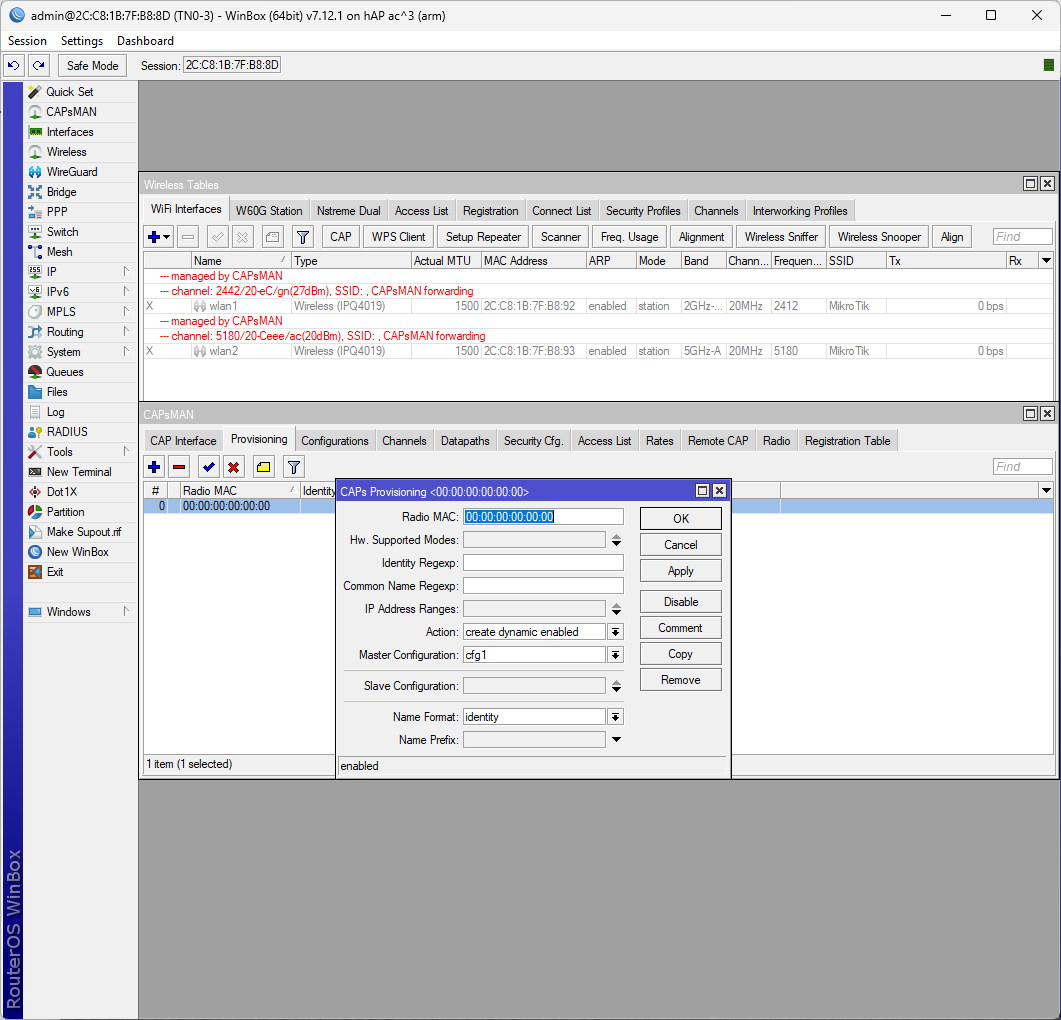Select WireGuard in the sidebar
1061x1020 pixels.
pos(69,171)
